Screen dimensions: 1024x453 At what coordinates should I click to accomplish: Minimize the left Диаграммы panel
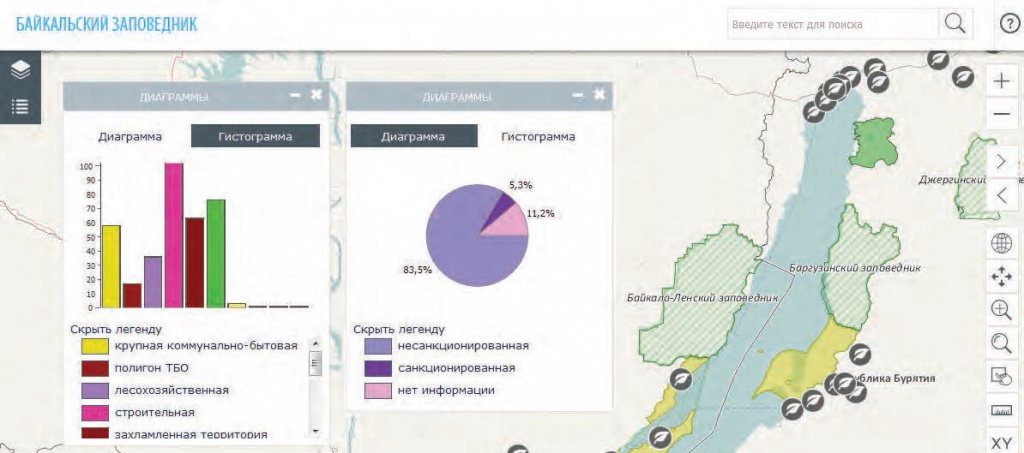pyautogui.click(x=295, y=95)
